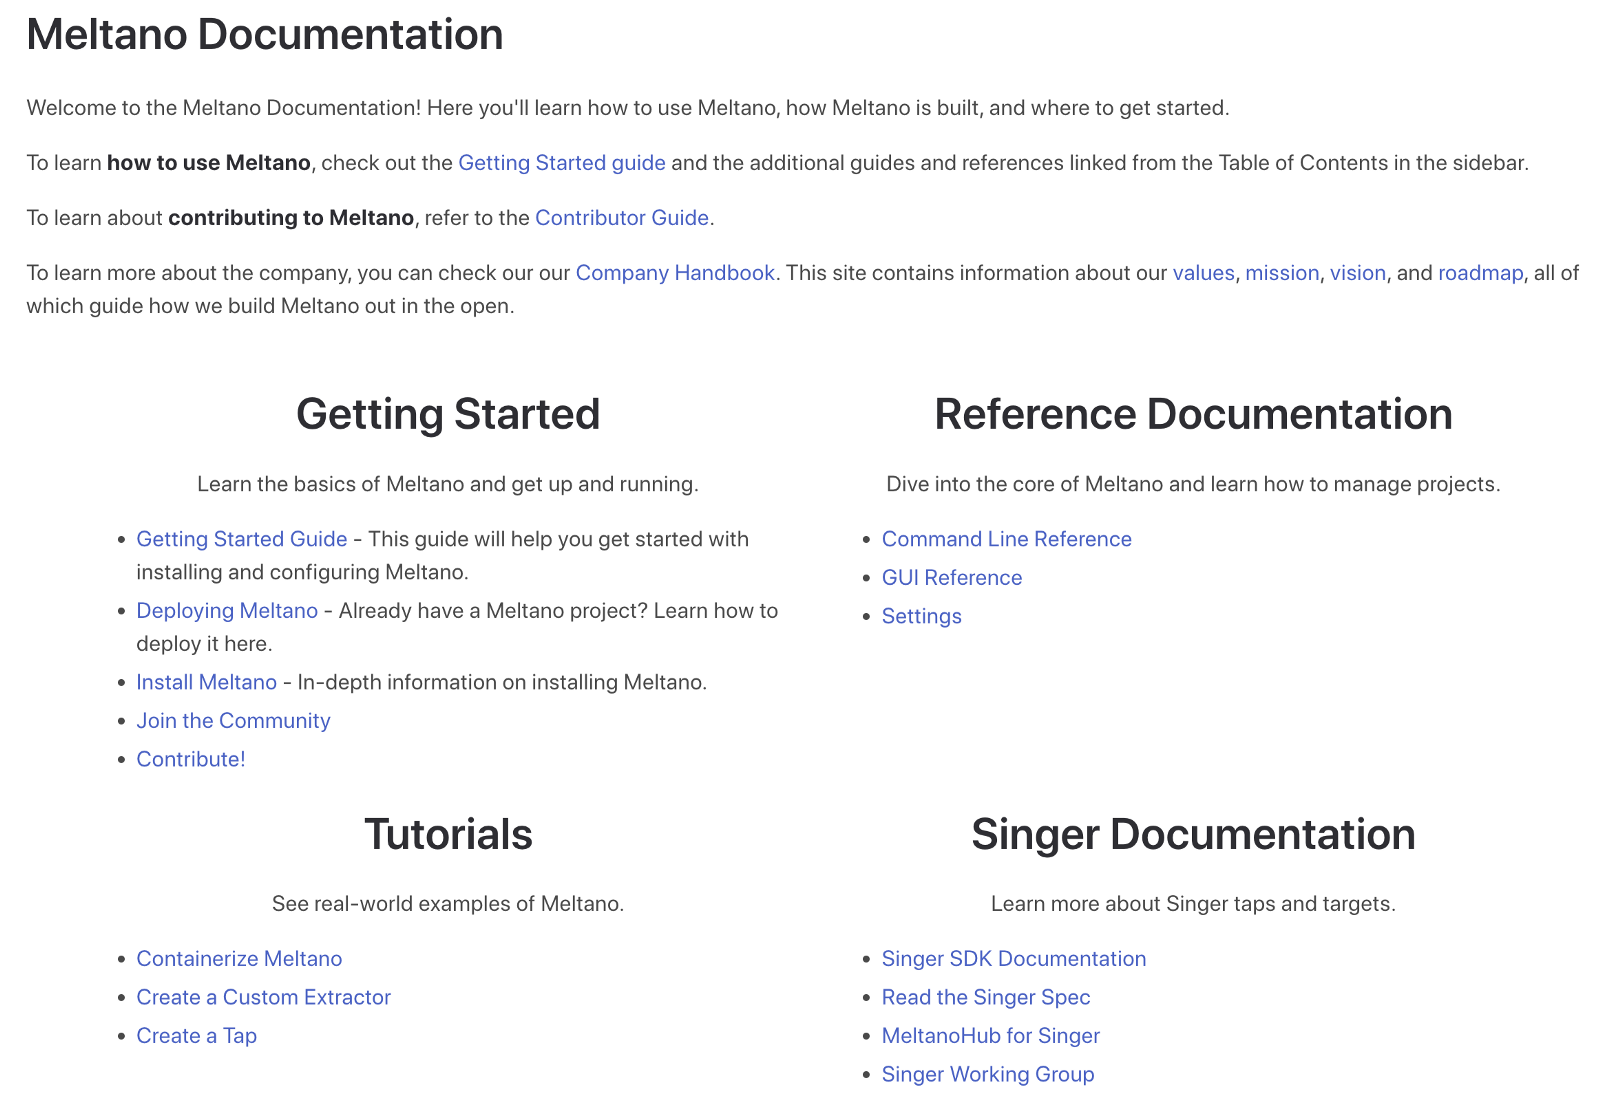1600x1113 pixels.
Task: Click bold 'how to use Meltano' text
Action: click(209, 163)
